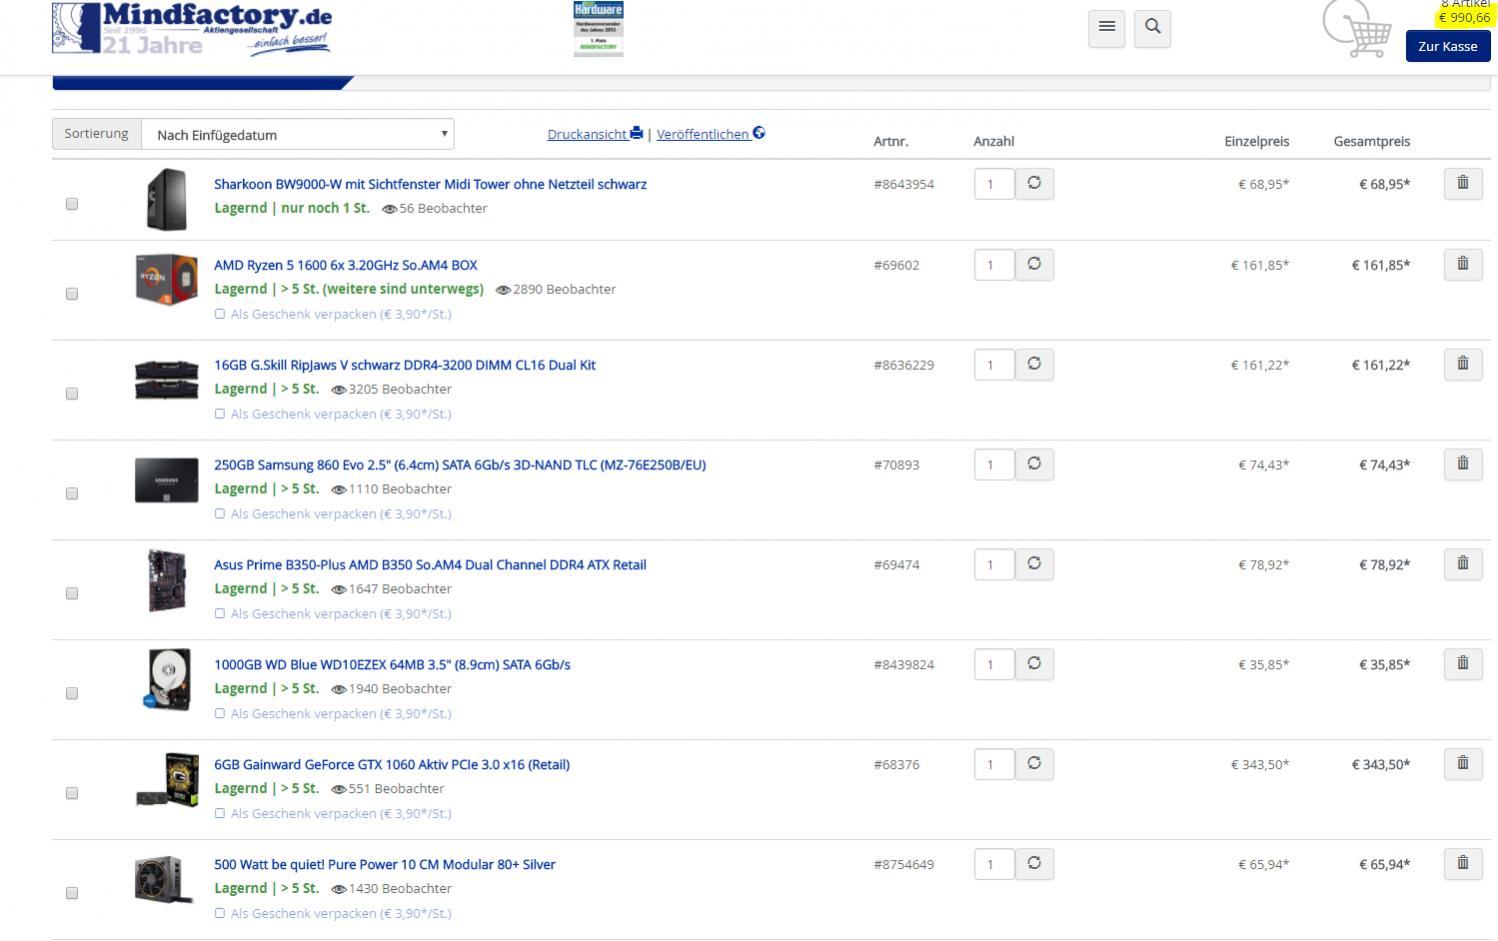Enable gift wrapping for Samsung 860 Evo

220,514
